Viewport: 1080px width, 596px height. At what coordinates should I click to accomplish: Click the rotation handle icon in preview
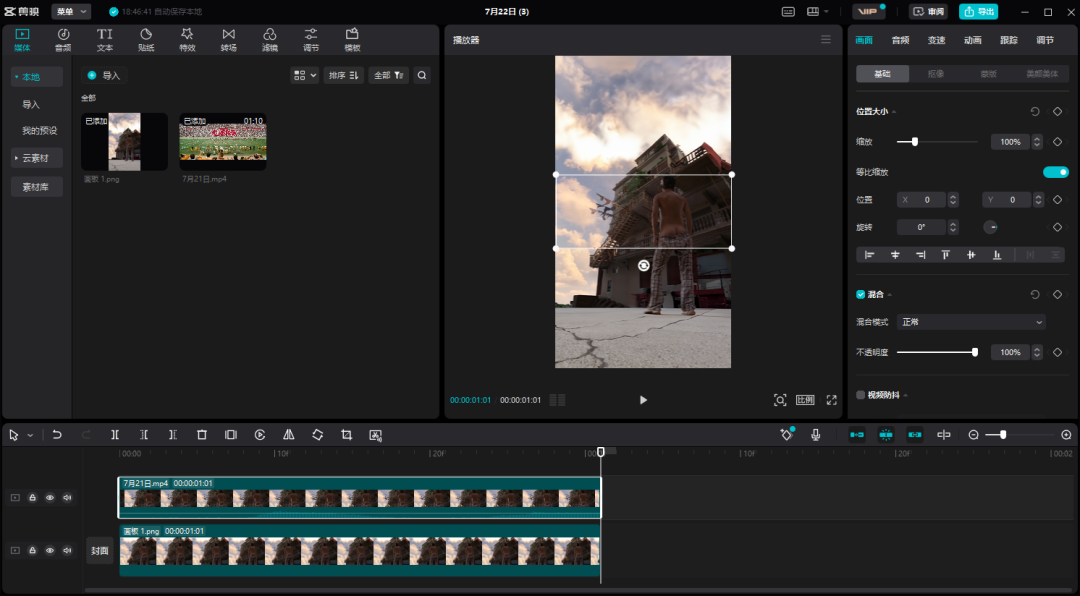(x=643, y=265)
